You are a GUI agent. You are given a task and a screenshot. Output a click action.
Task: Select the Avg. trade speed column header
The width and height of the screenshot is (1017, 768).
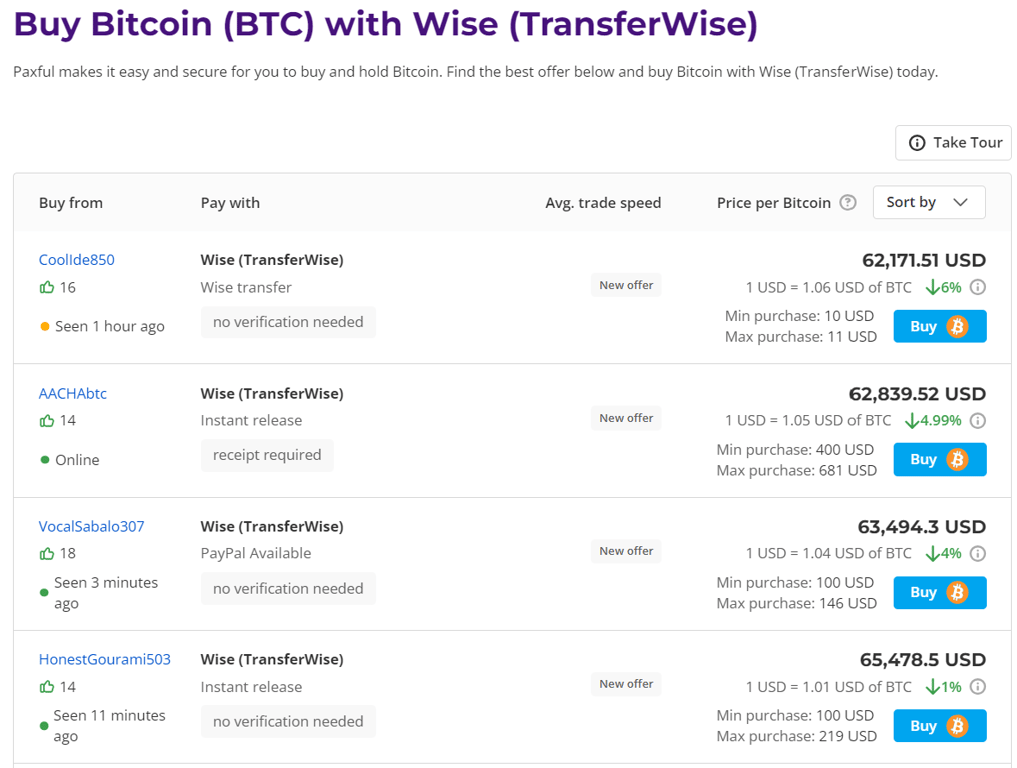point(603,202)
